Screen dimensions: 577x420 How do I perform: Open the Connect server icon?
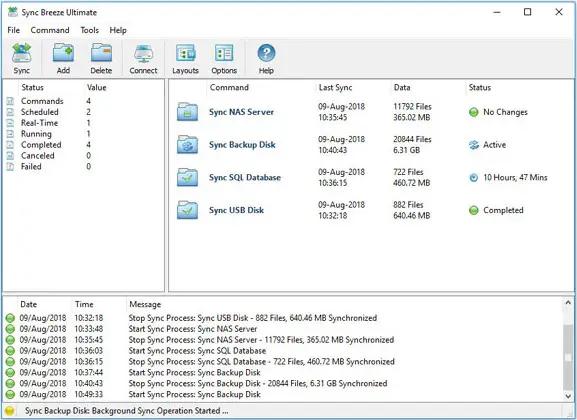(x=143, y=53)
